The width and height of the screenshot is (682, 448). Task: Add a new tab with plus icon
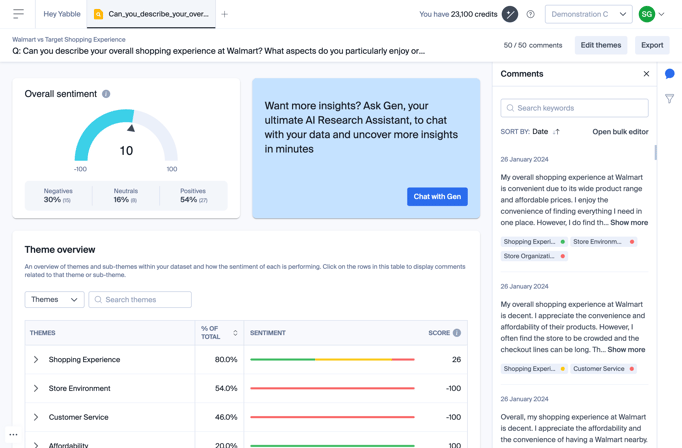click(x=225, y=14)
